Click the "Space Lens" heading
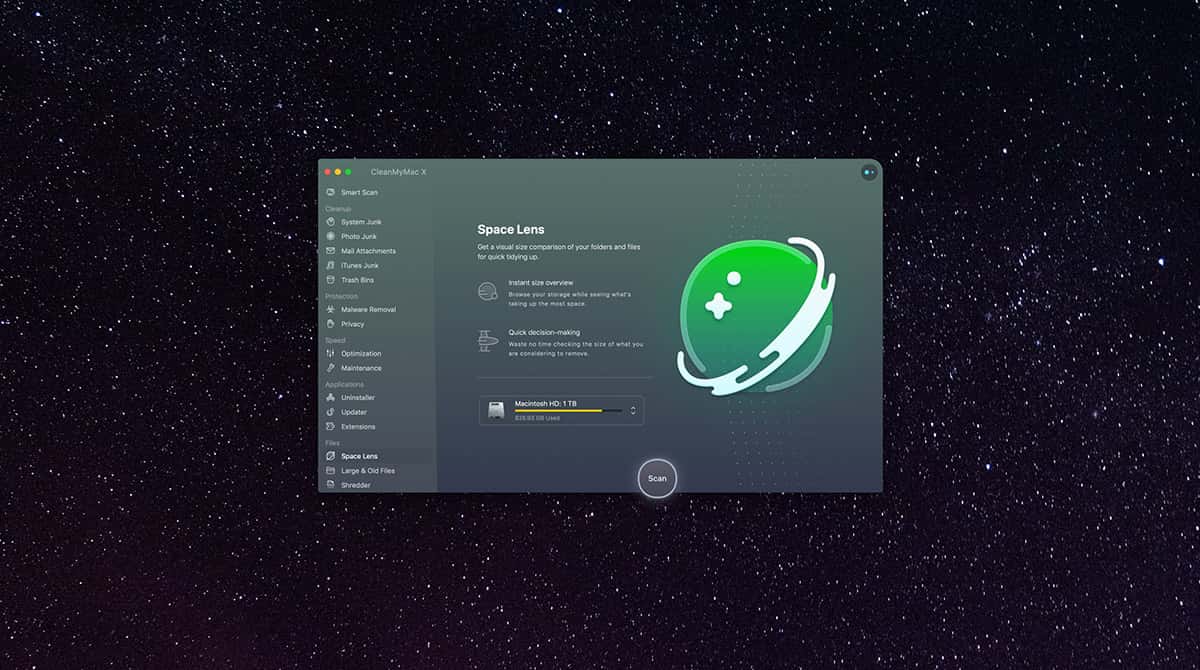1200x670 pixels. [x=511, y=230]
